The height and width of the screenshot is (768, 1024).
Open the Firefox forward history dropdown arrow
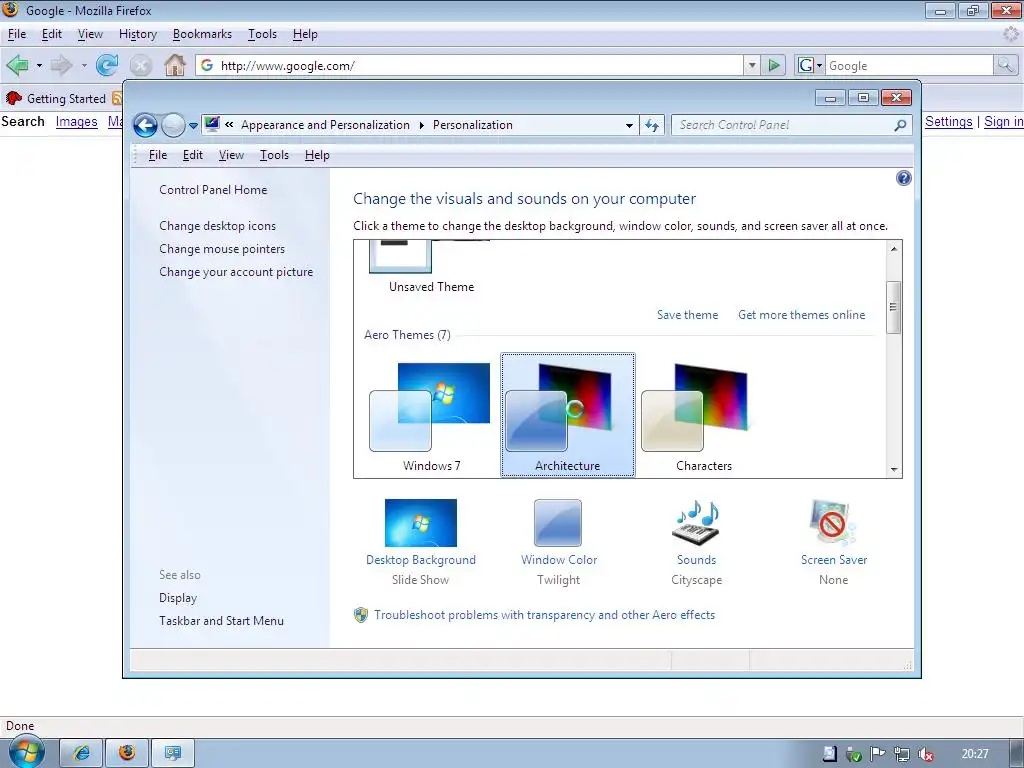point(84,65)
